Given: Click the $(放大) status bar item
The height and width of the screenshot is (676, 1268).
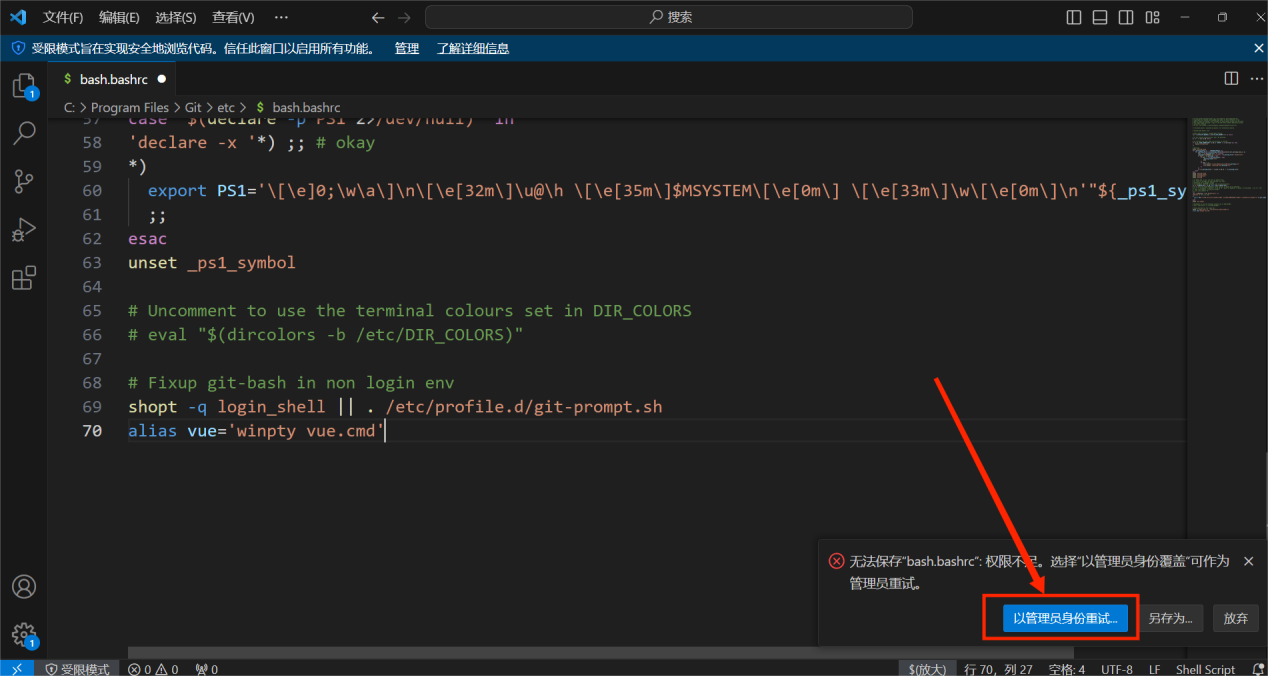Looking at the screenshot, I should (x=927, y=669).
